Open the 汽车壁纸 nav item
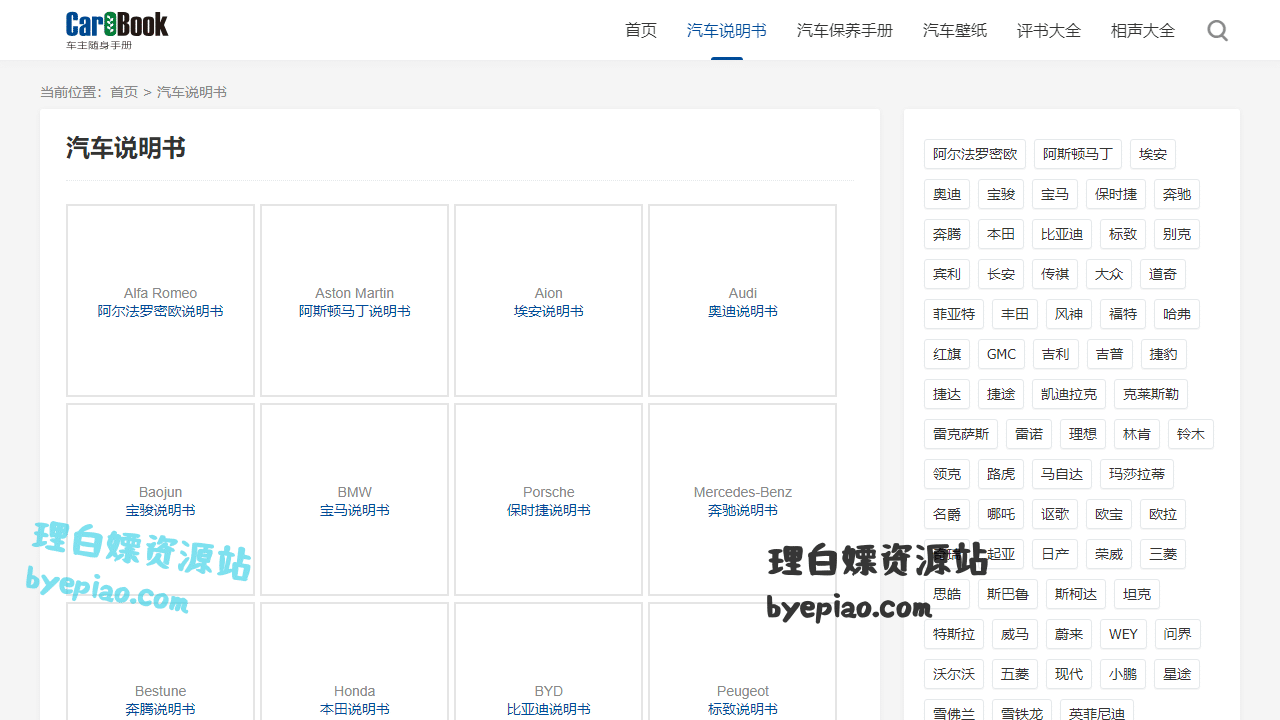This screenshot has width=1280, height=720. coord(955,30)
